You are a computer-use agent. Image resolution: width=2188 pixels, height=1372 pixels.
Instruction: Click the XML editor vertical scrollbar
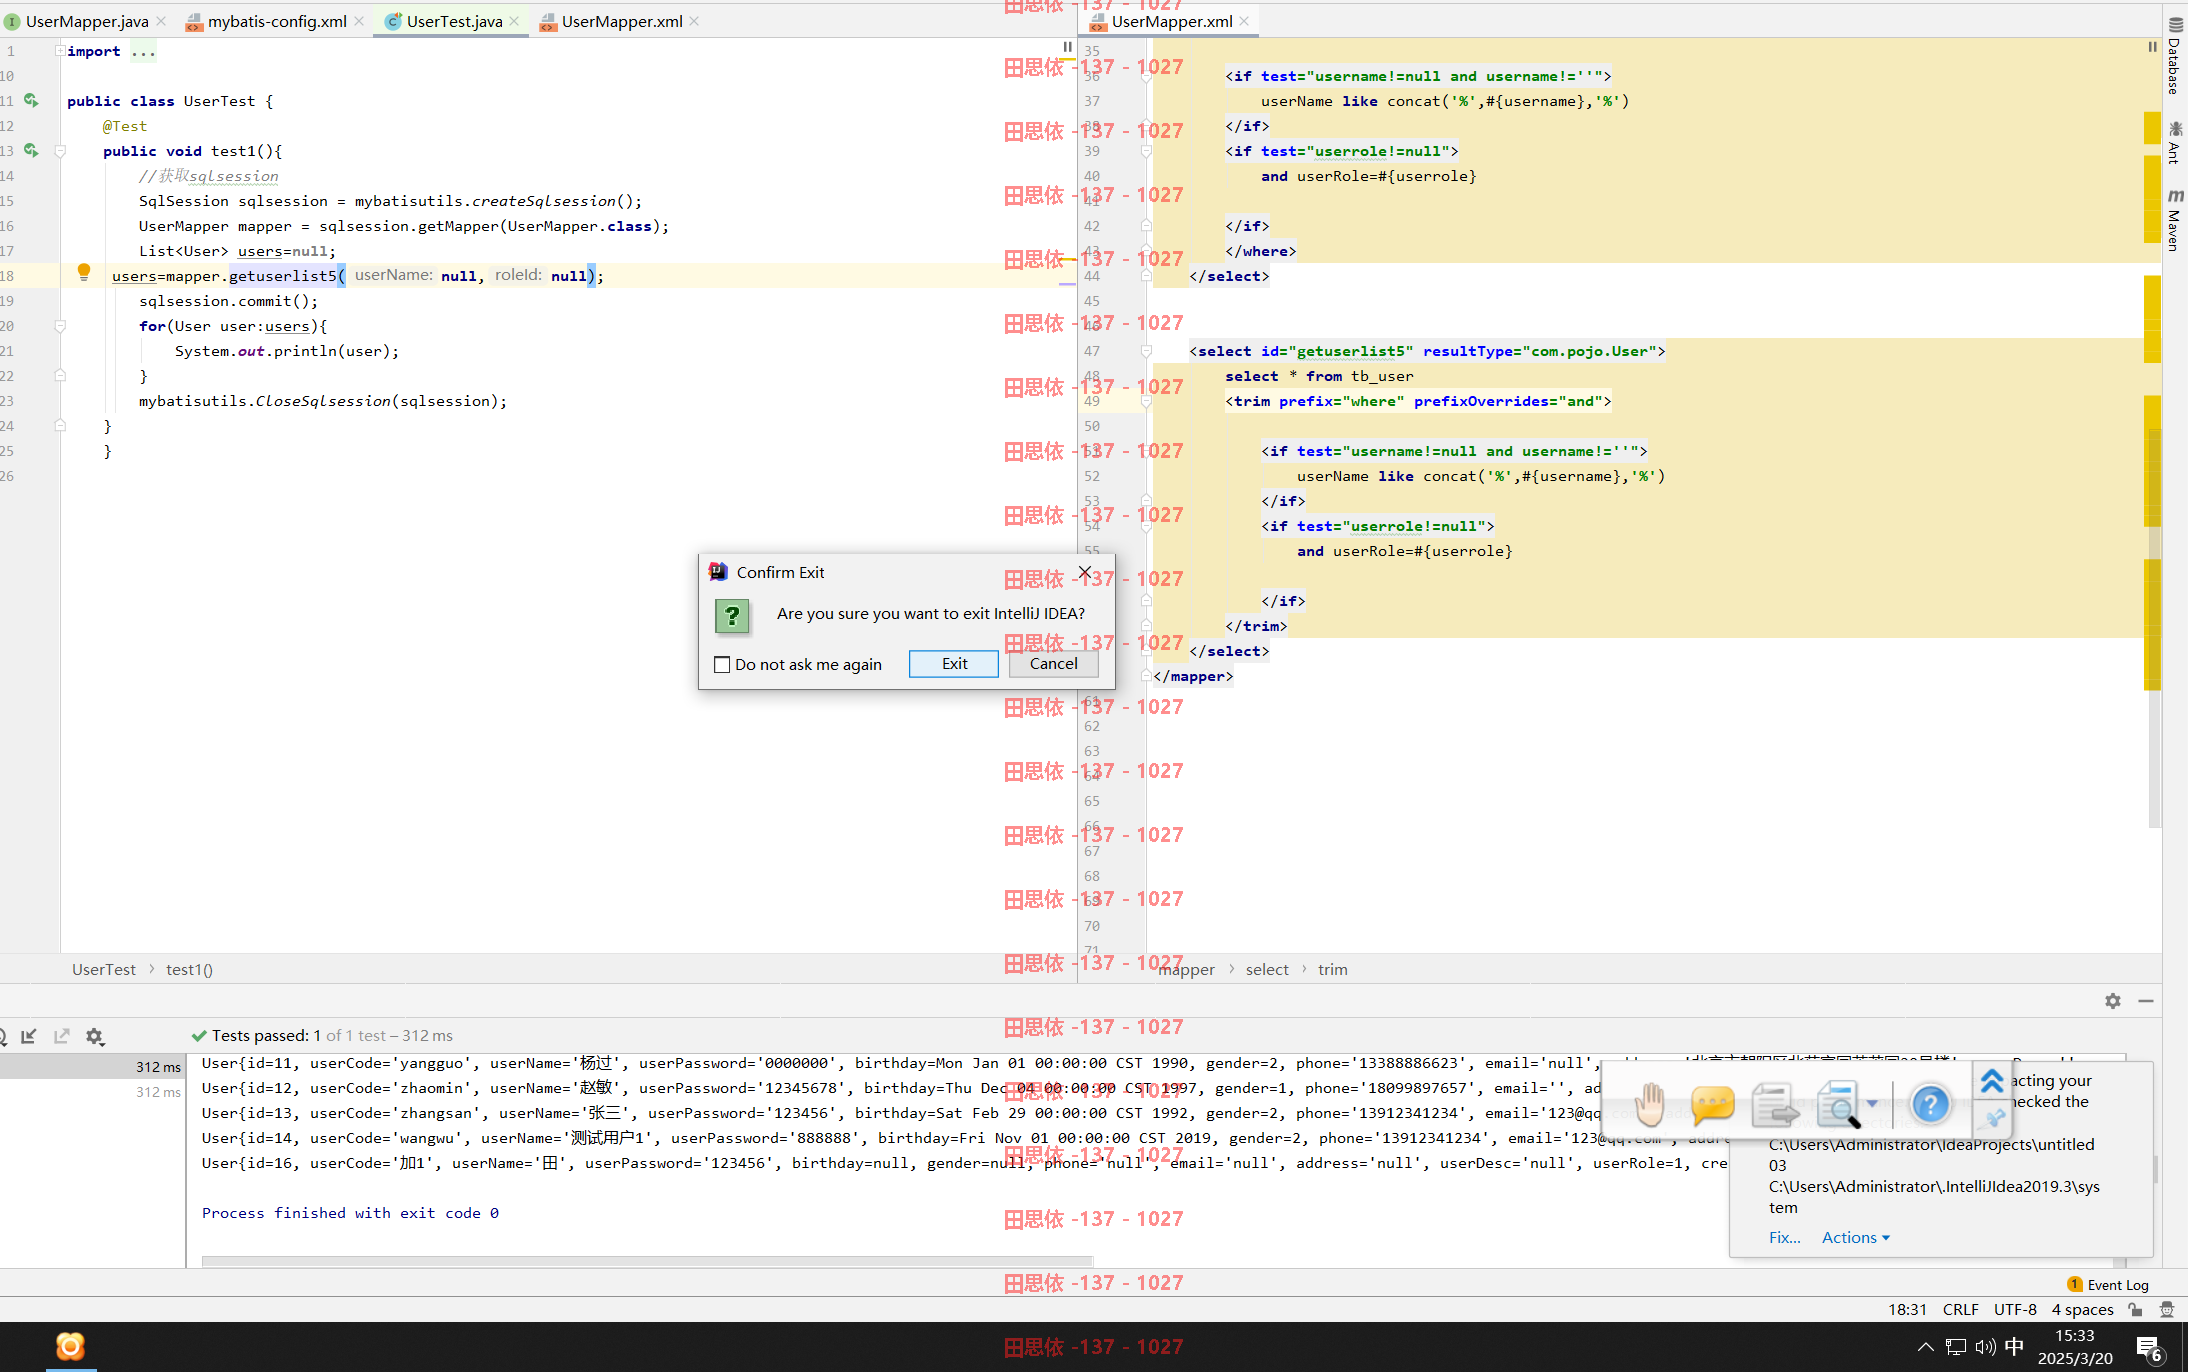coord(2154,628)
